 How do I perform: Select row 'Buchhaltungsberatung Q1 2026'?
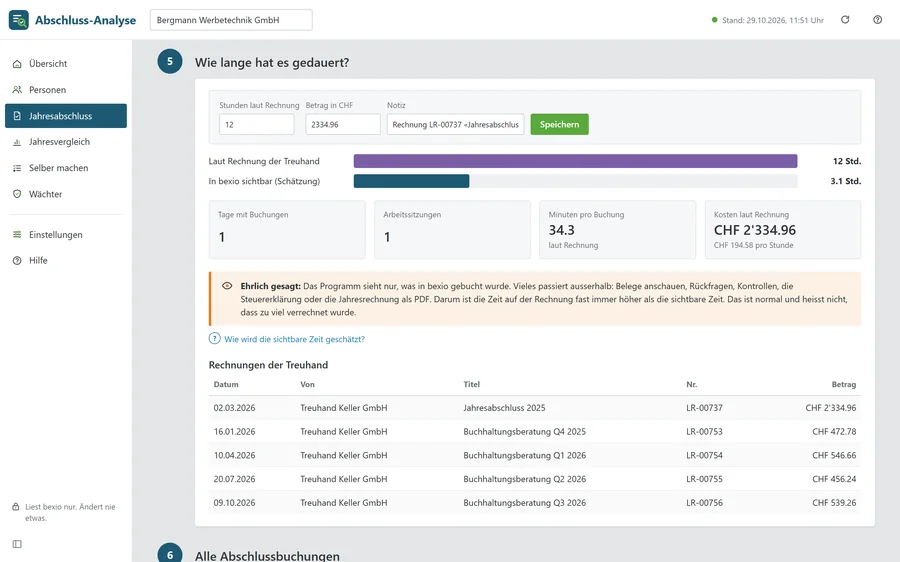(x=535, y=455)
